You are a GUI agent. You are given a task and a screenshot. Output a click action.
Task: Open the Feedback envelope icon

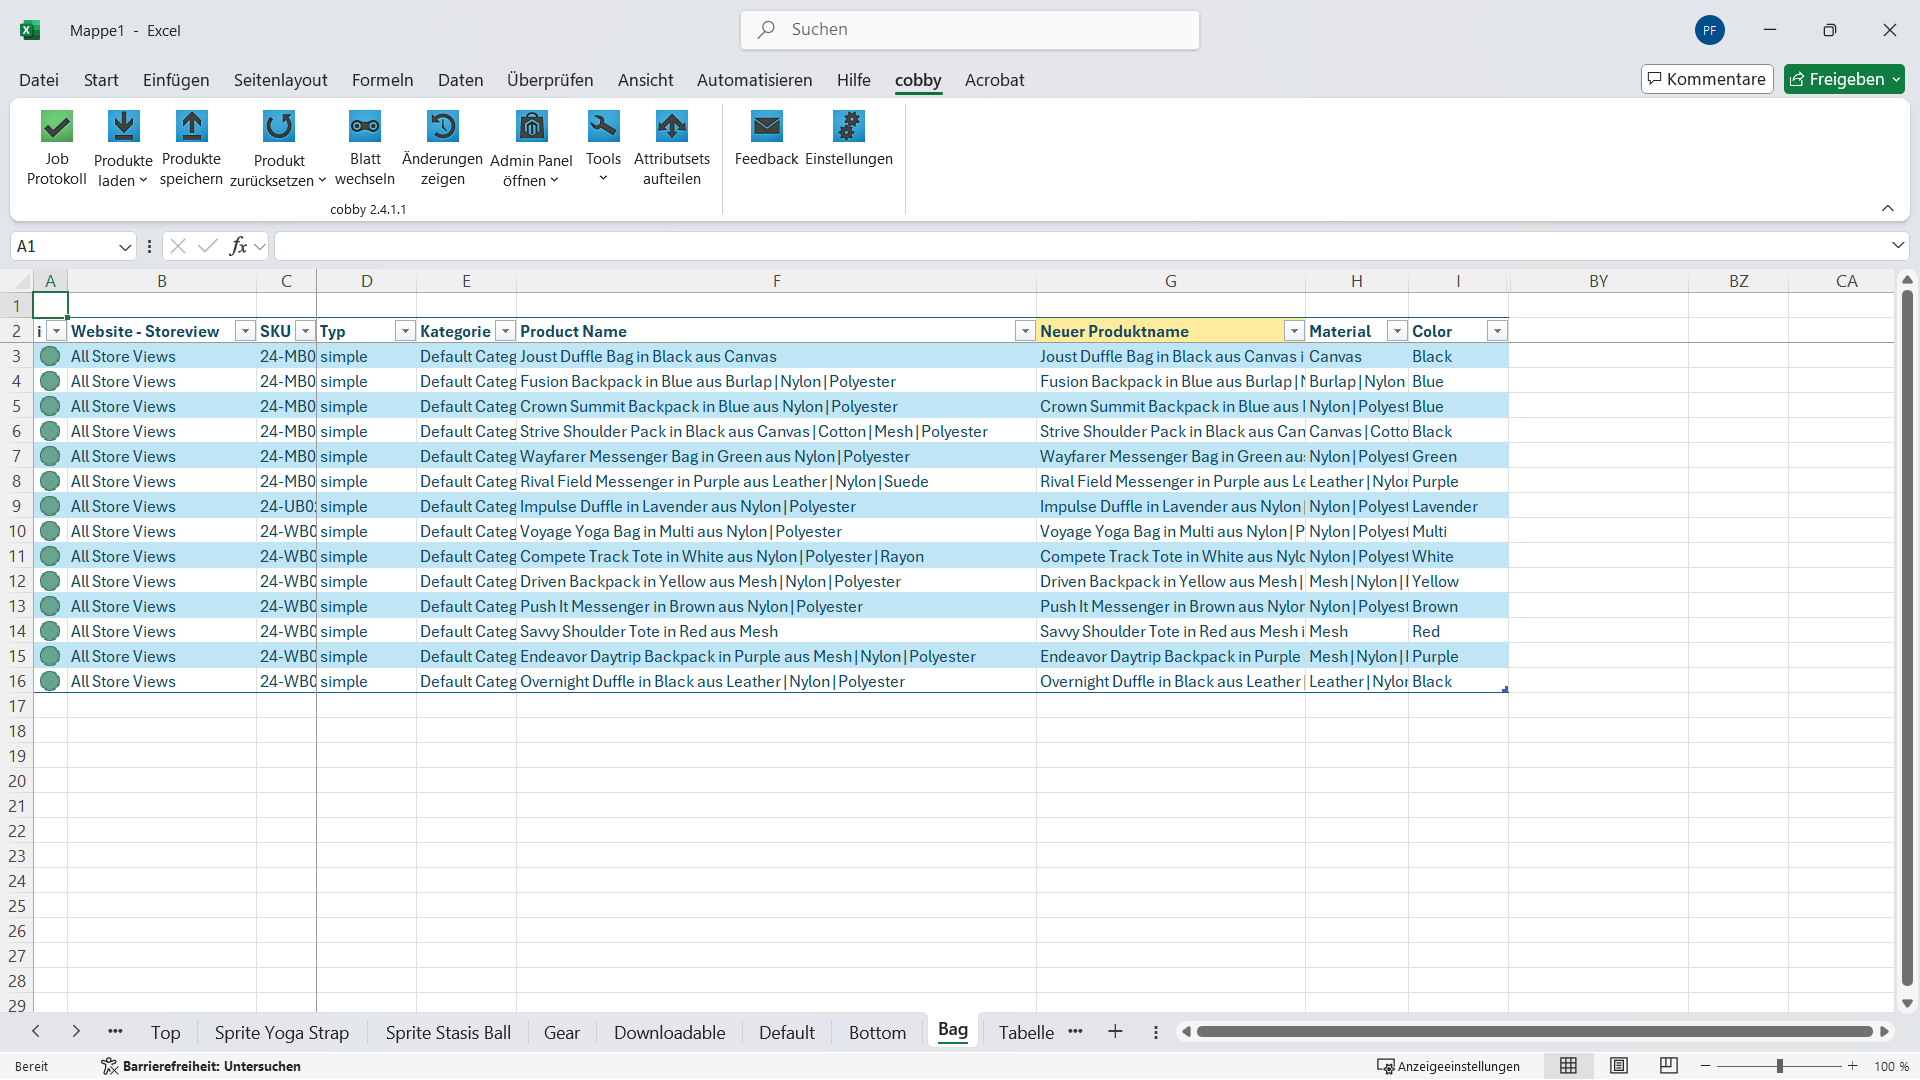click(x=766, y=127)
